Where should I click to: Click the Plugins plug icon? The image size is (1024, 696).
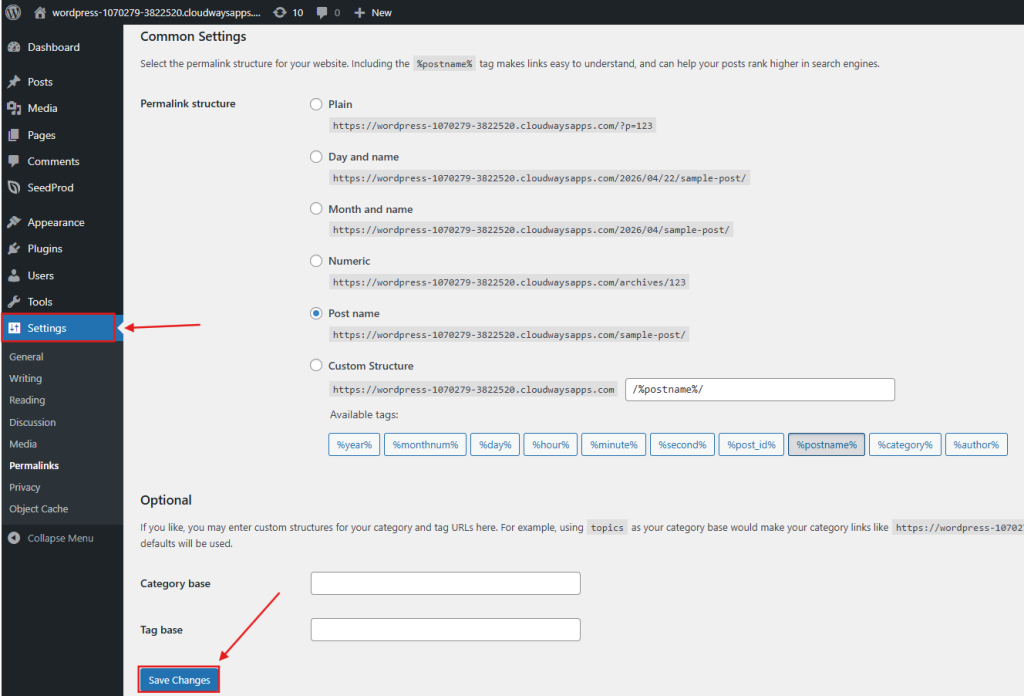(14, 249)
